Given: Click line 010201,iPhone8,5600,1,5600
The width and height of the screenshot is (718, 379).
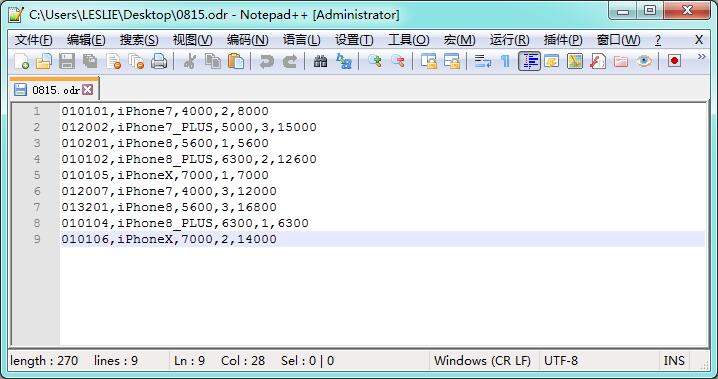Looking at the screenshot, I should point(165,143).
